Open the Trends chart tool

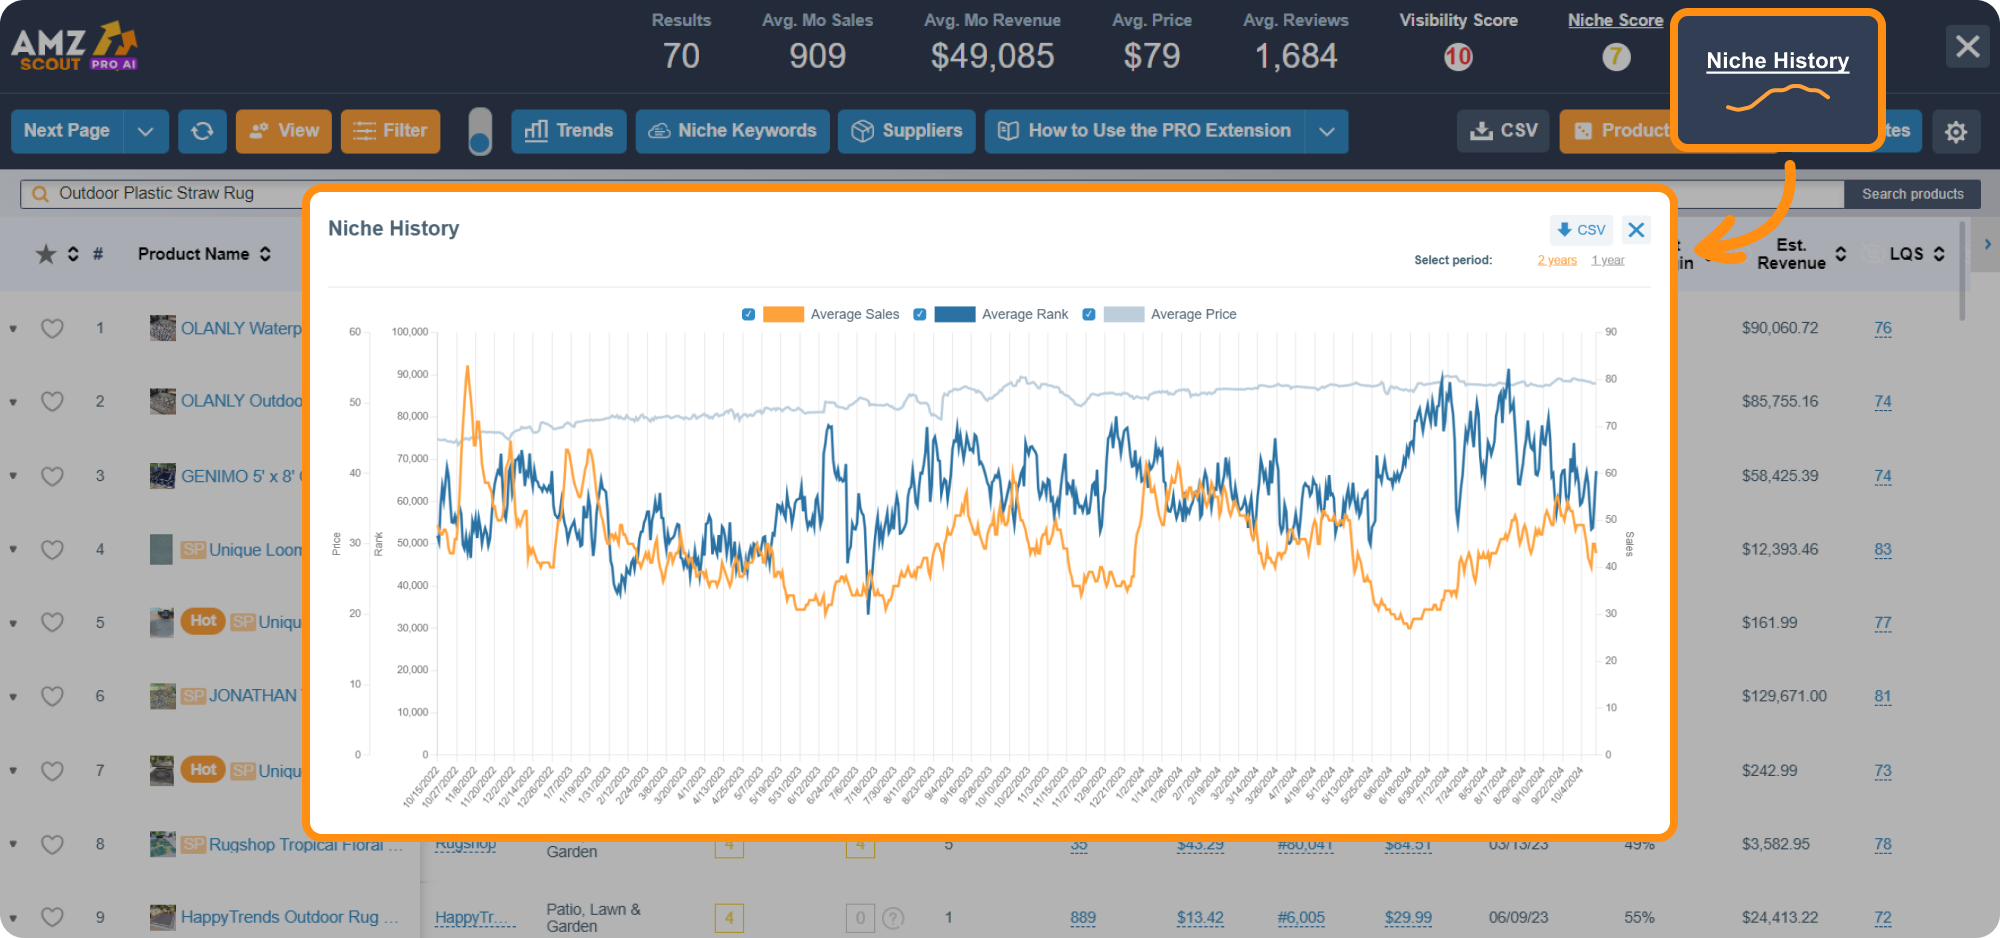point(568,130)
